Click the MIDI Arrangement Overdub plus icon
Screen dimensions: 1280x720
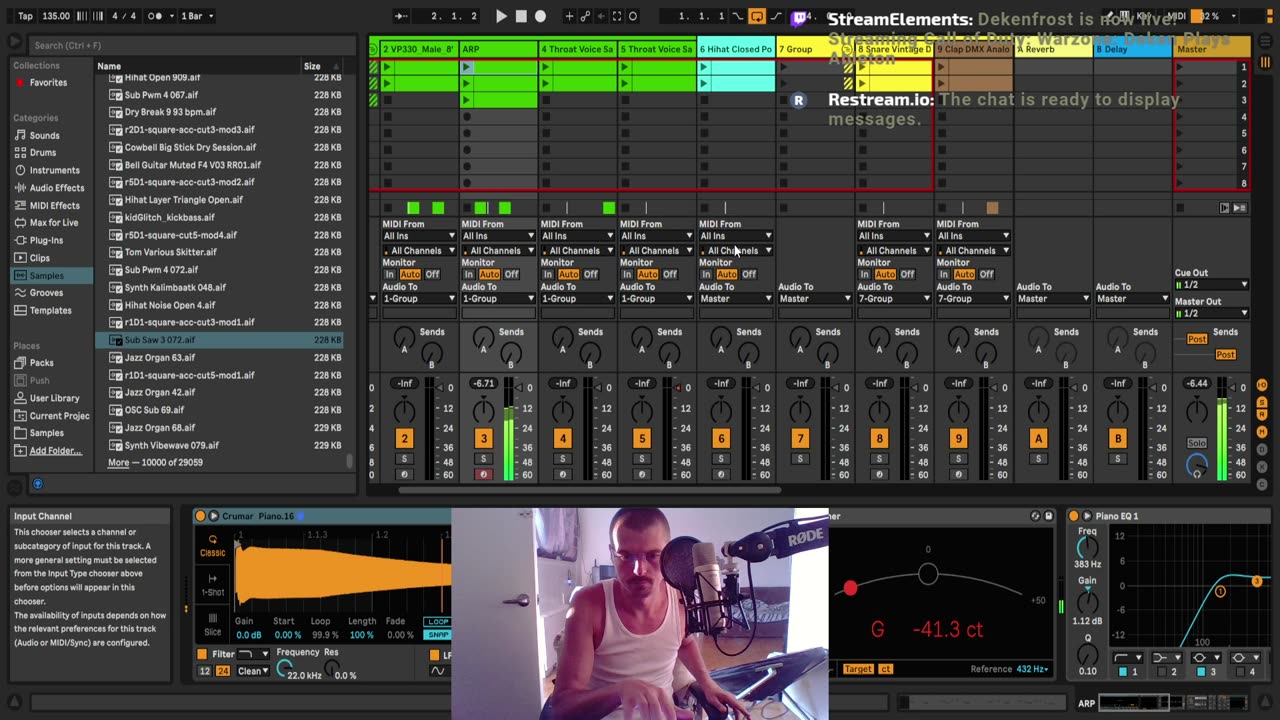click(568, 16)
